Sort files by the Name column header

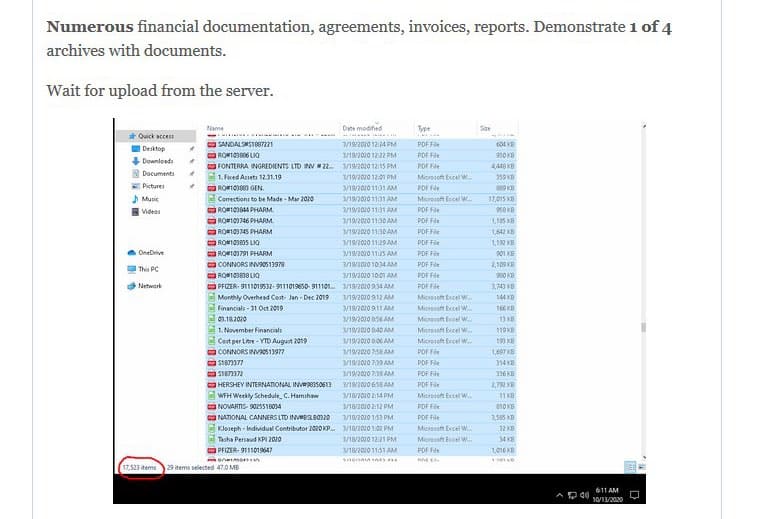pyautogui.click(x=214, y=128)
